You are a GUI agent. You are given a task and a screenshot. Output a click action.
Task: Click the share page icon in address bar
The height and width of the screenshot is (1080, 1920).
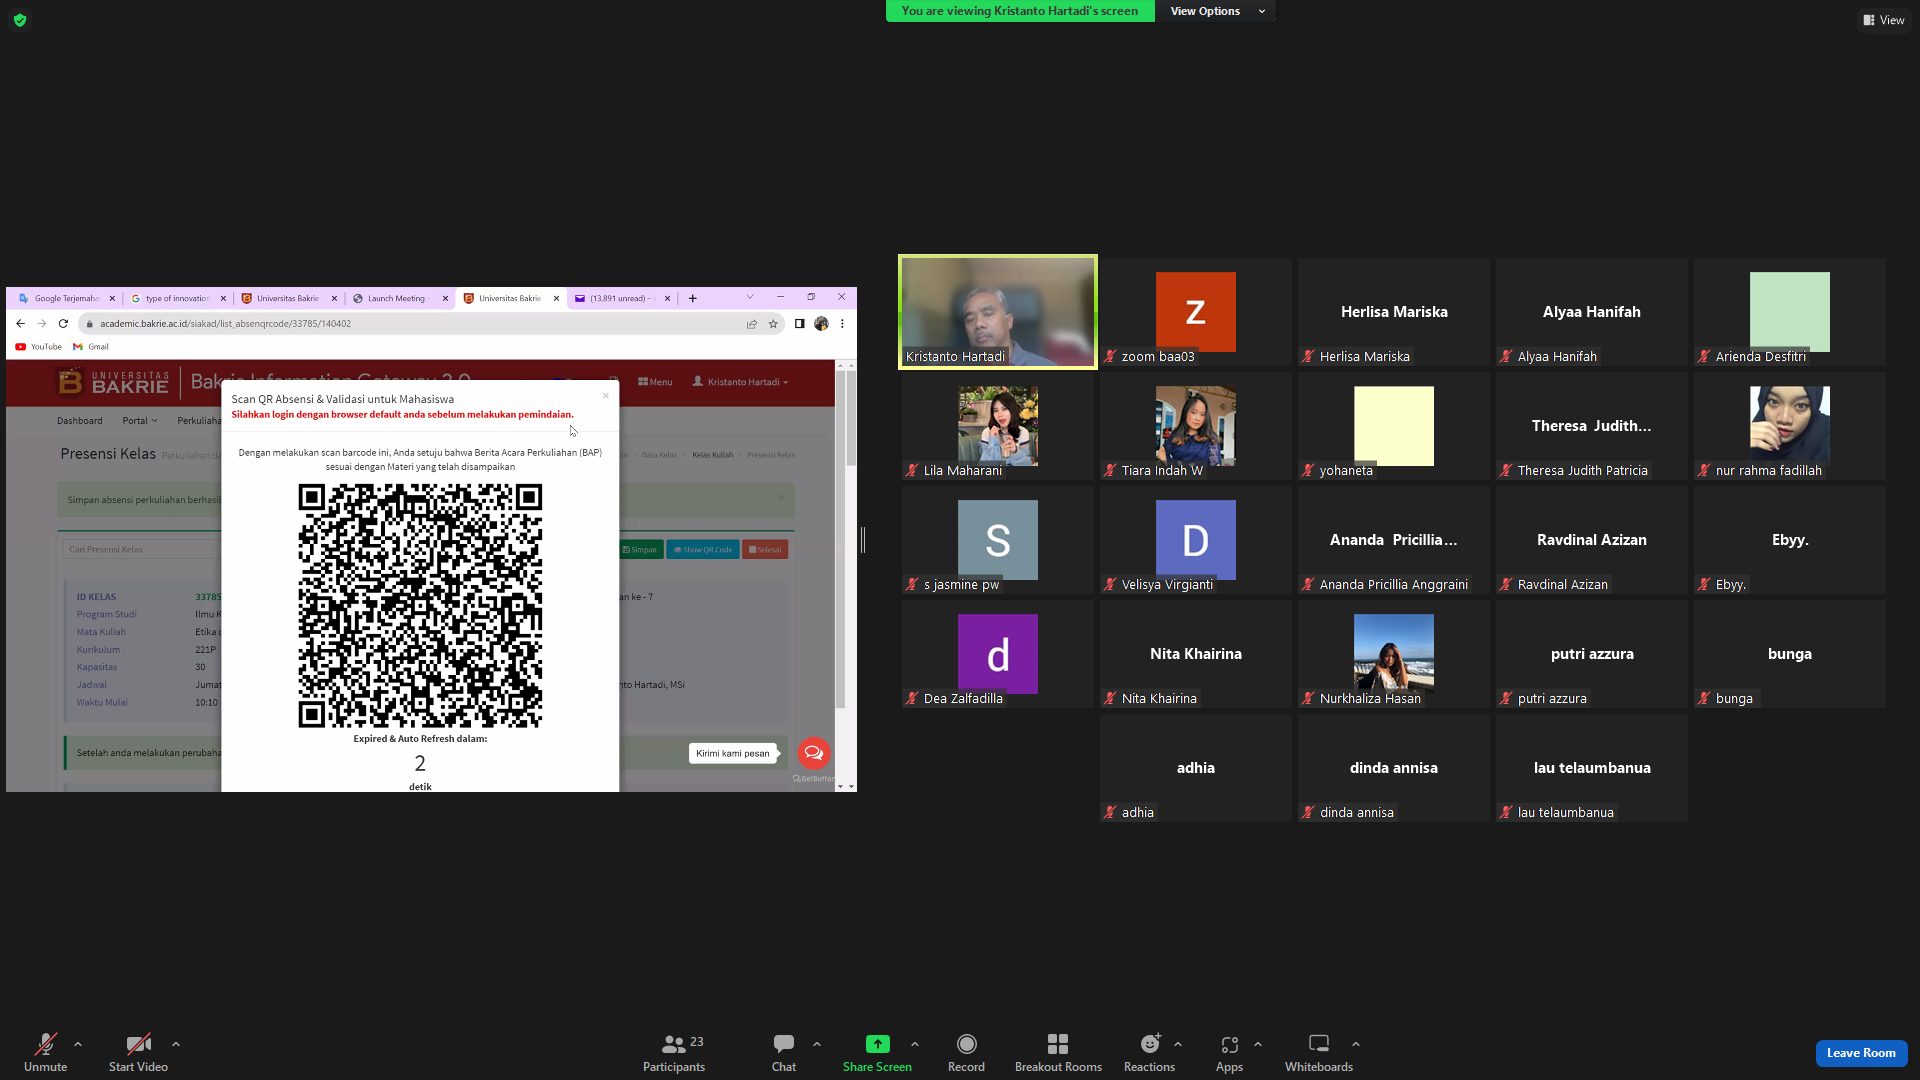point(752,324)
